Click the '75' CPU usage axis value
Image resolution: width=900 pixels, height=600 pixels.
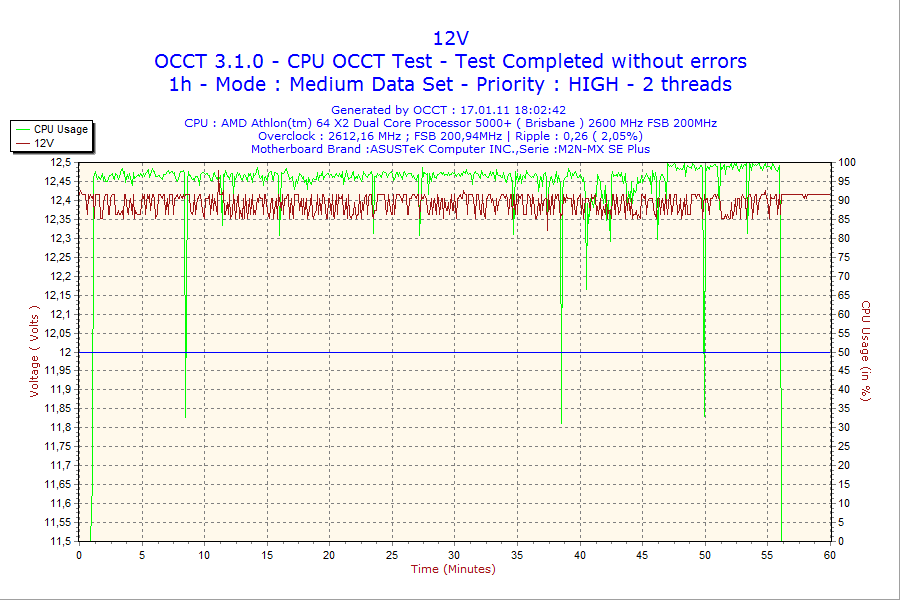click(844, 257)
